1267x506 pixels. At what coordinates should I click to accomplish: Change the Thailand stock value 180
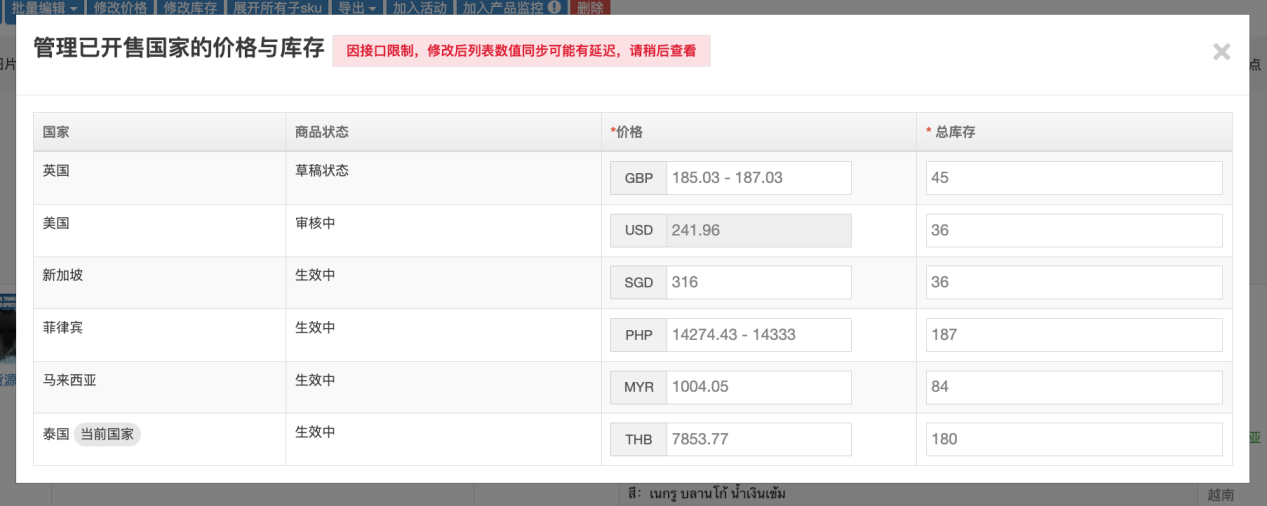1073,439
